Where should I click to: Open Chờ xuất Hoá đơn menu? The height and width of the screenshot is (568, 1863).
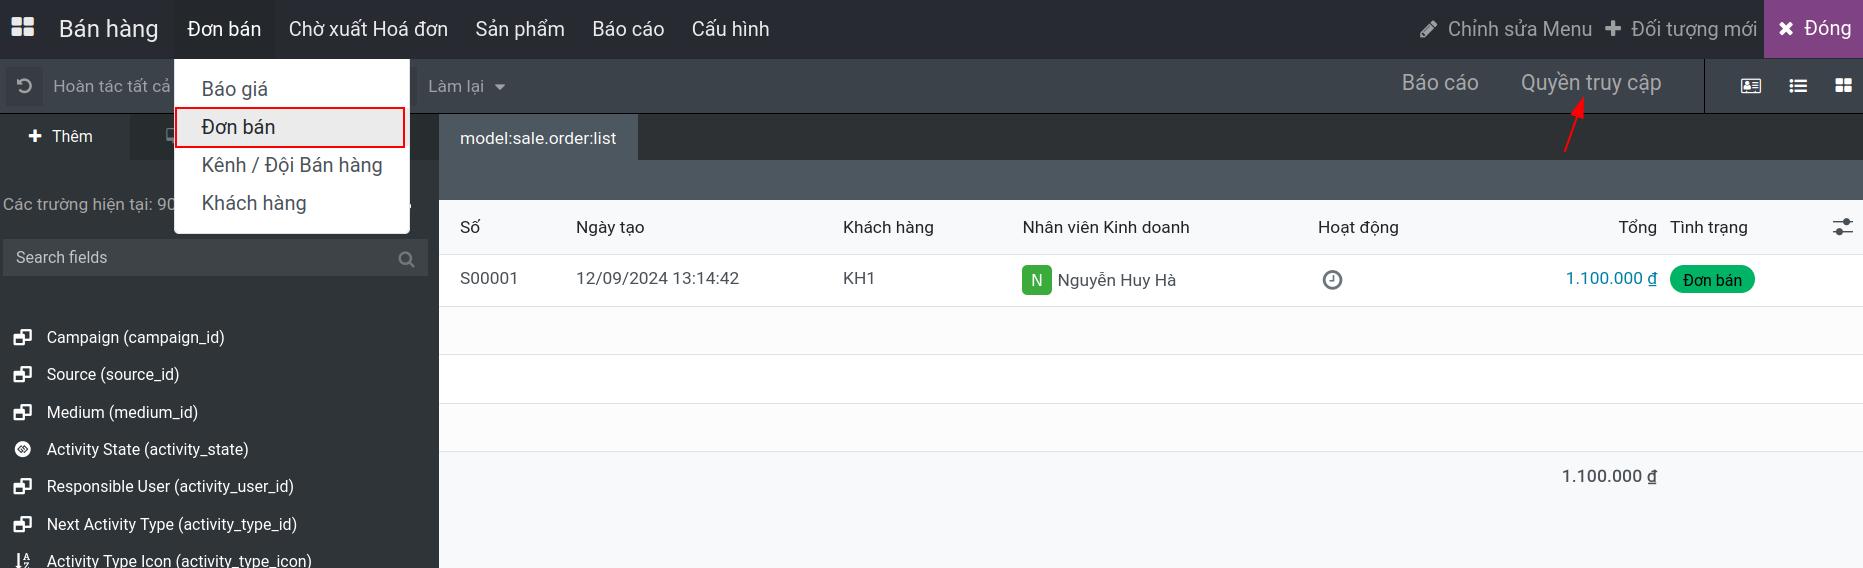pos(368,29)
